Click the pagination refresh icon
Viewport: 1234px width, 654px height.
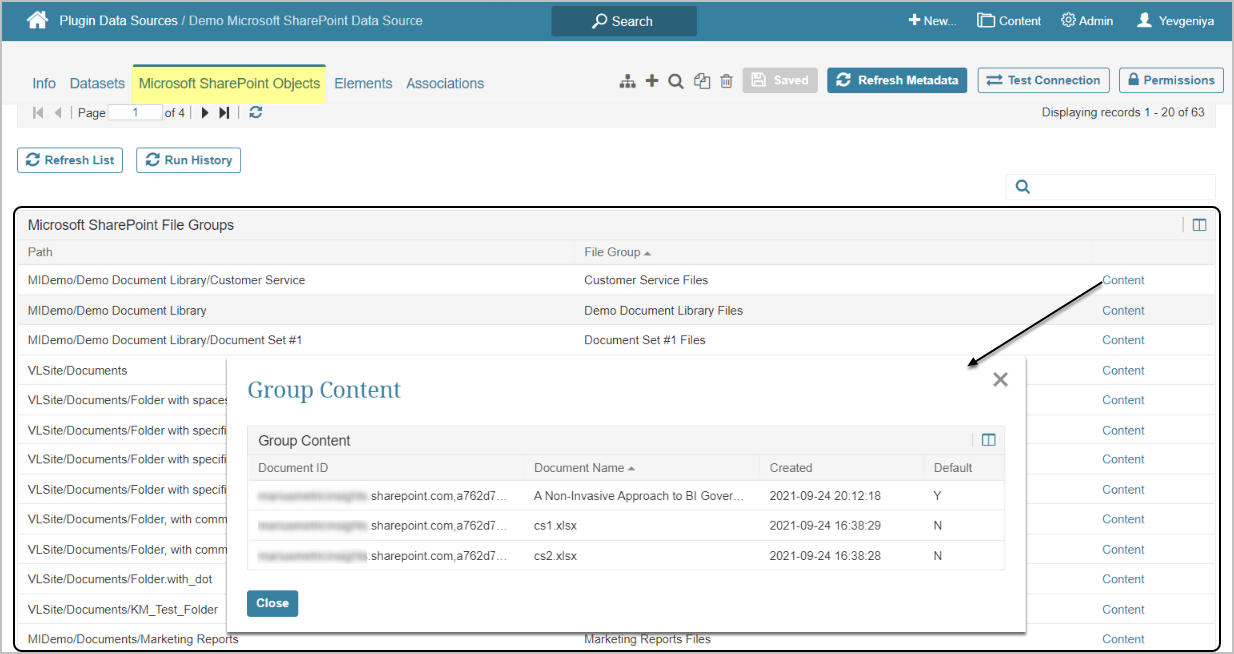click(256, 113)
